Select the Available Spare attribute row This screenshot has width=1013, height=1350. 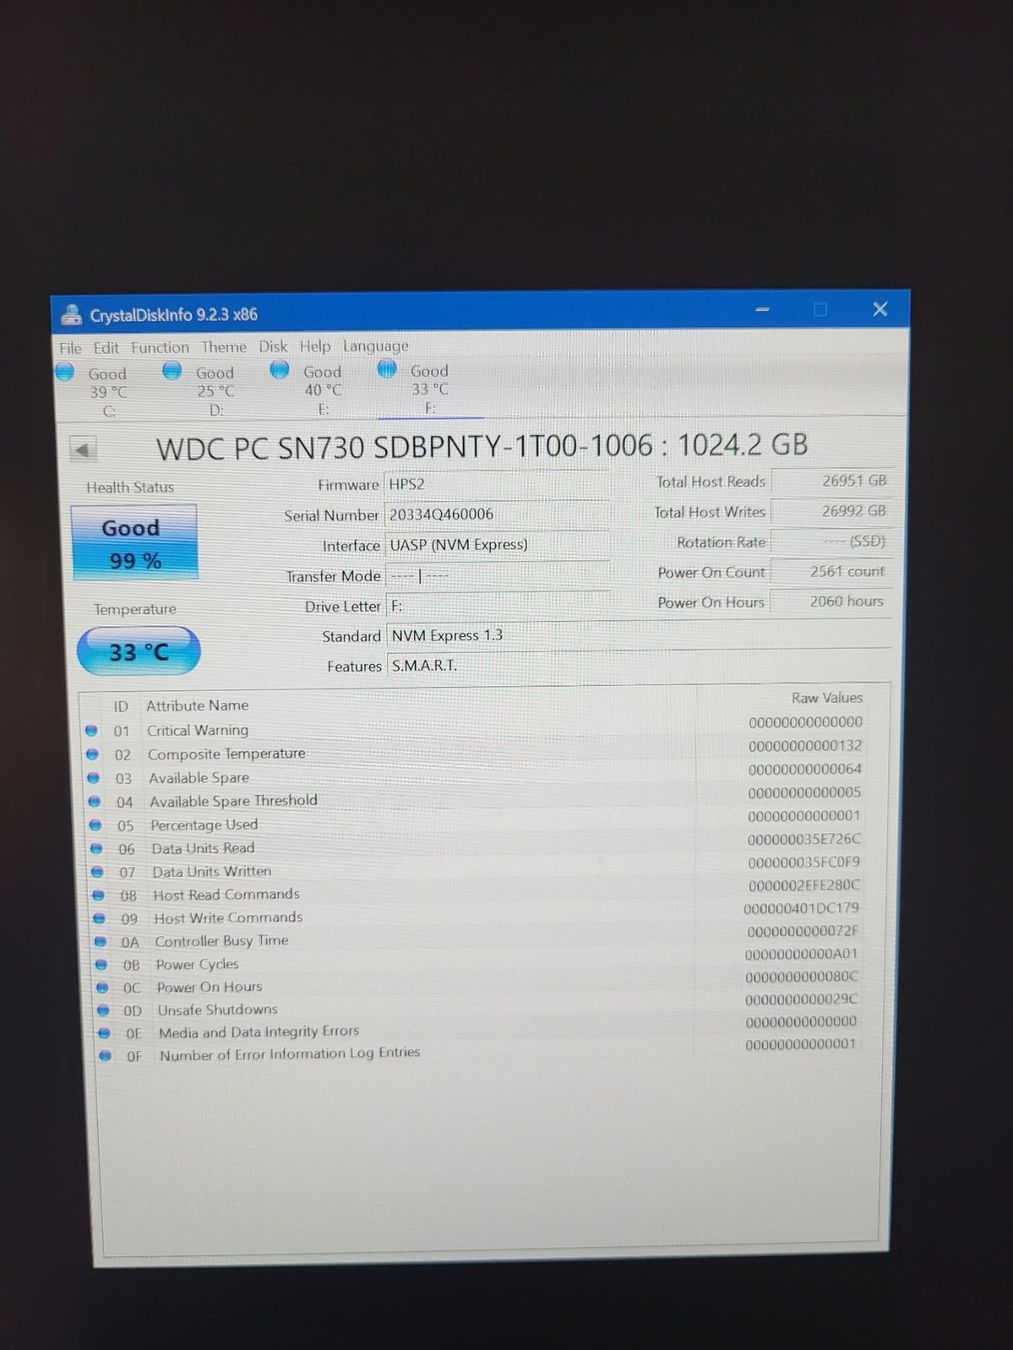click(476, 775)
